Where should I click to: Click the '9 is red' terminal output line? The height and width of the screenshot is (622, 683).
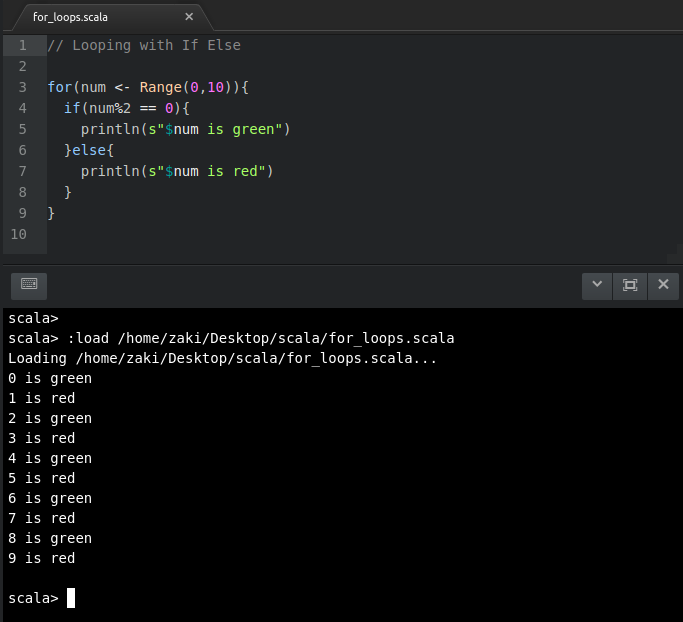pos(41,558)
